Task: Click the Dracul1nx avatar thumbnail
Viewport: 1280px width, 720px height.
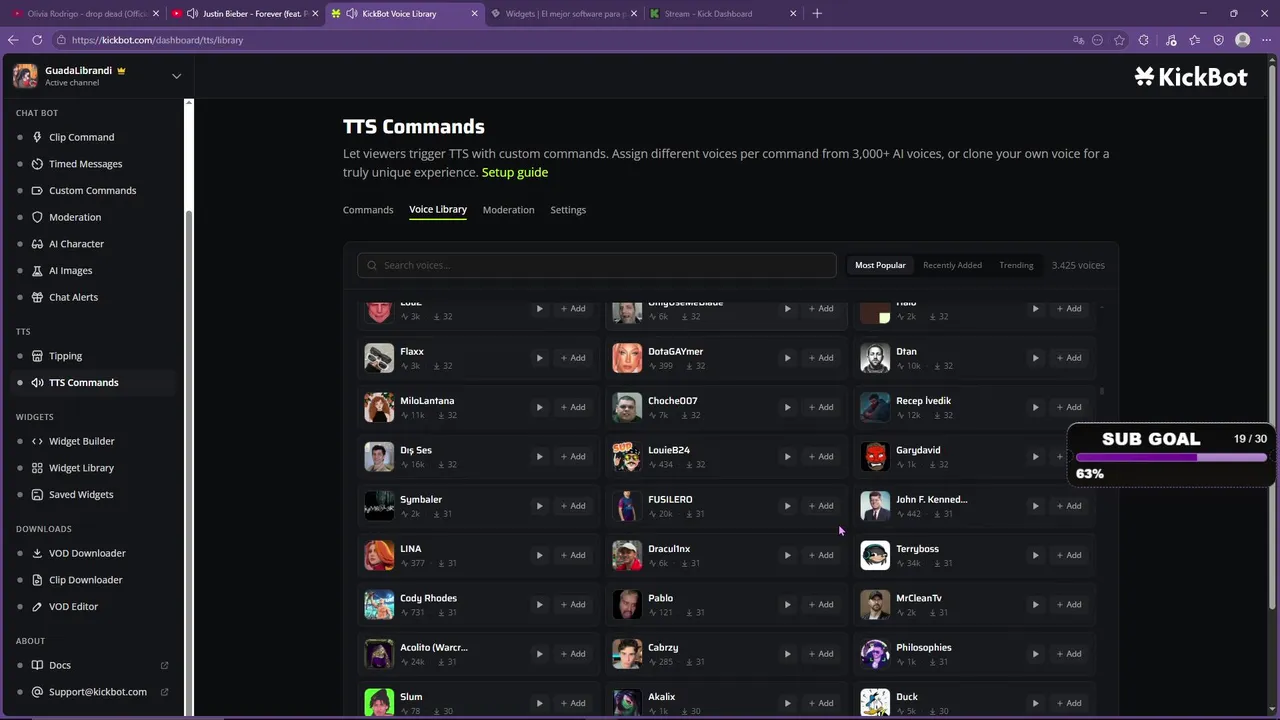Action: (x=627, y=555)
